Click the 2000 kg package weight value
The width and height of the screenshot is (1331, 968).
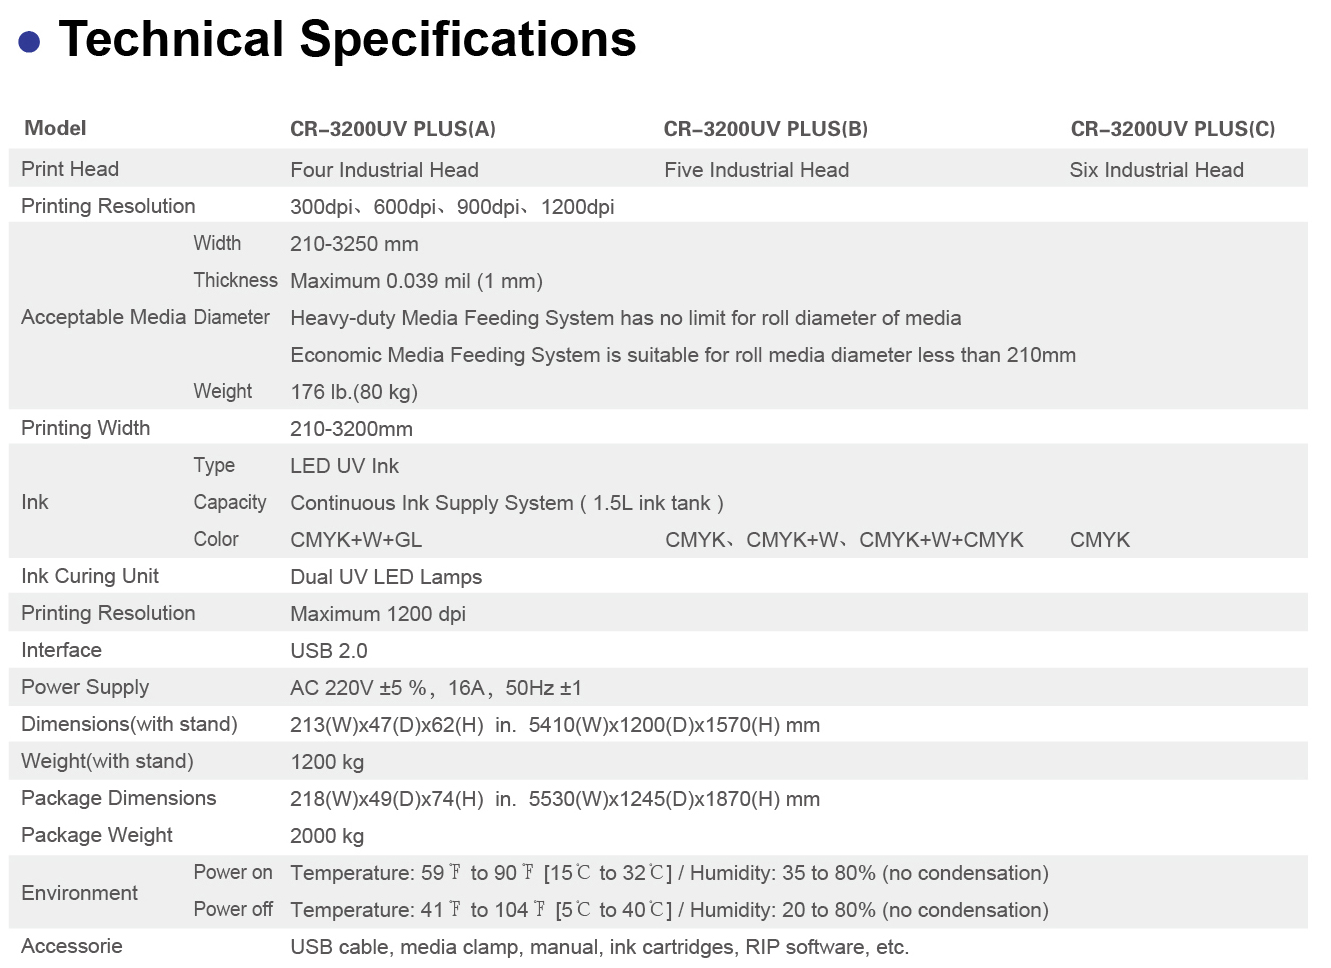[326, 836]
